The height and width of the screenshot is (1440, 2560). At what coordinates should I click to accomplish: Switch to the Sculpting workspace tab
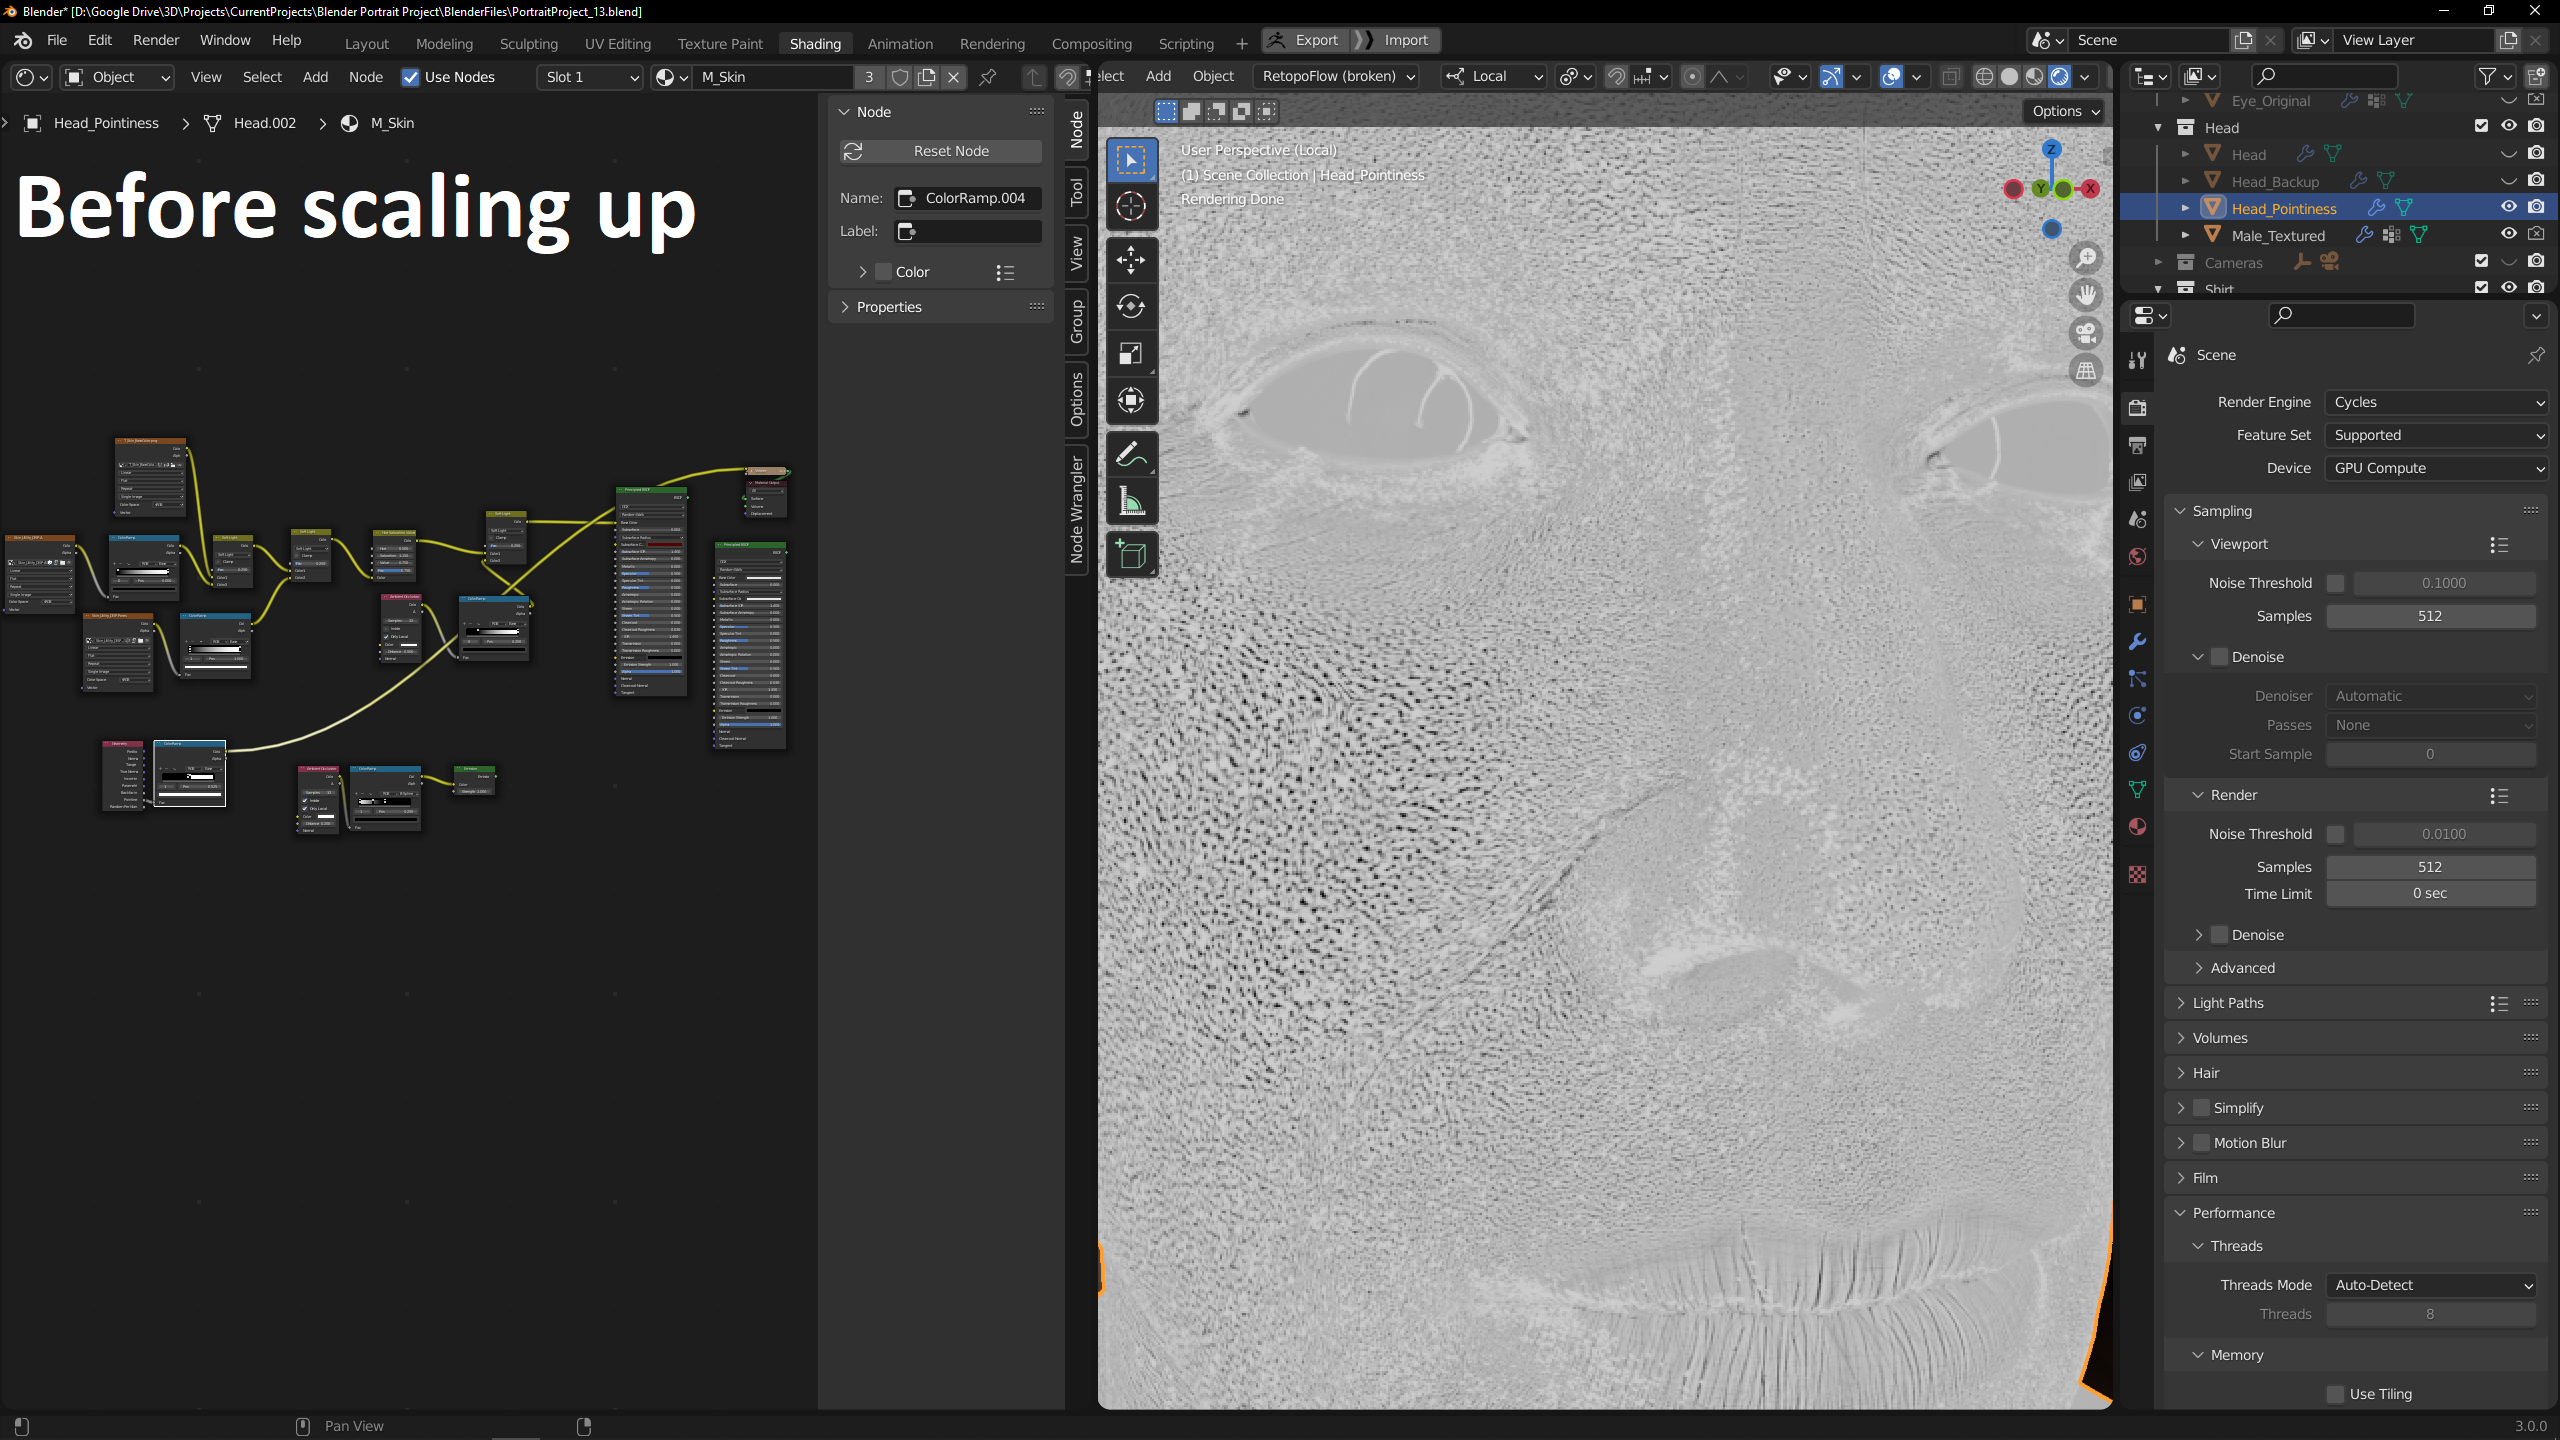click(x=528, y=43)
